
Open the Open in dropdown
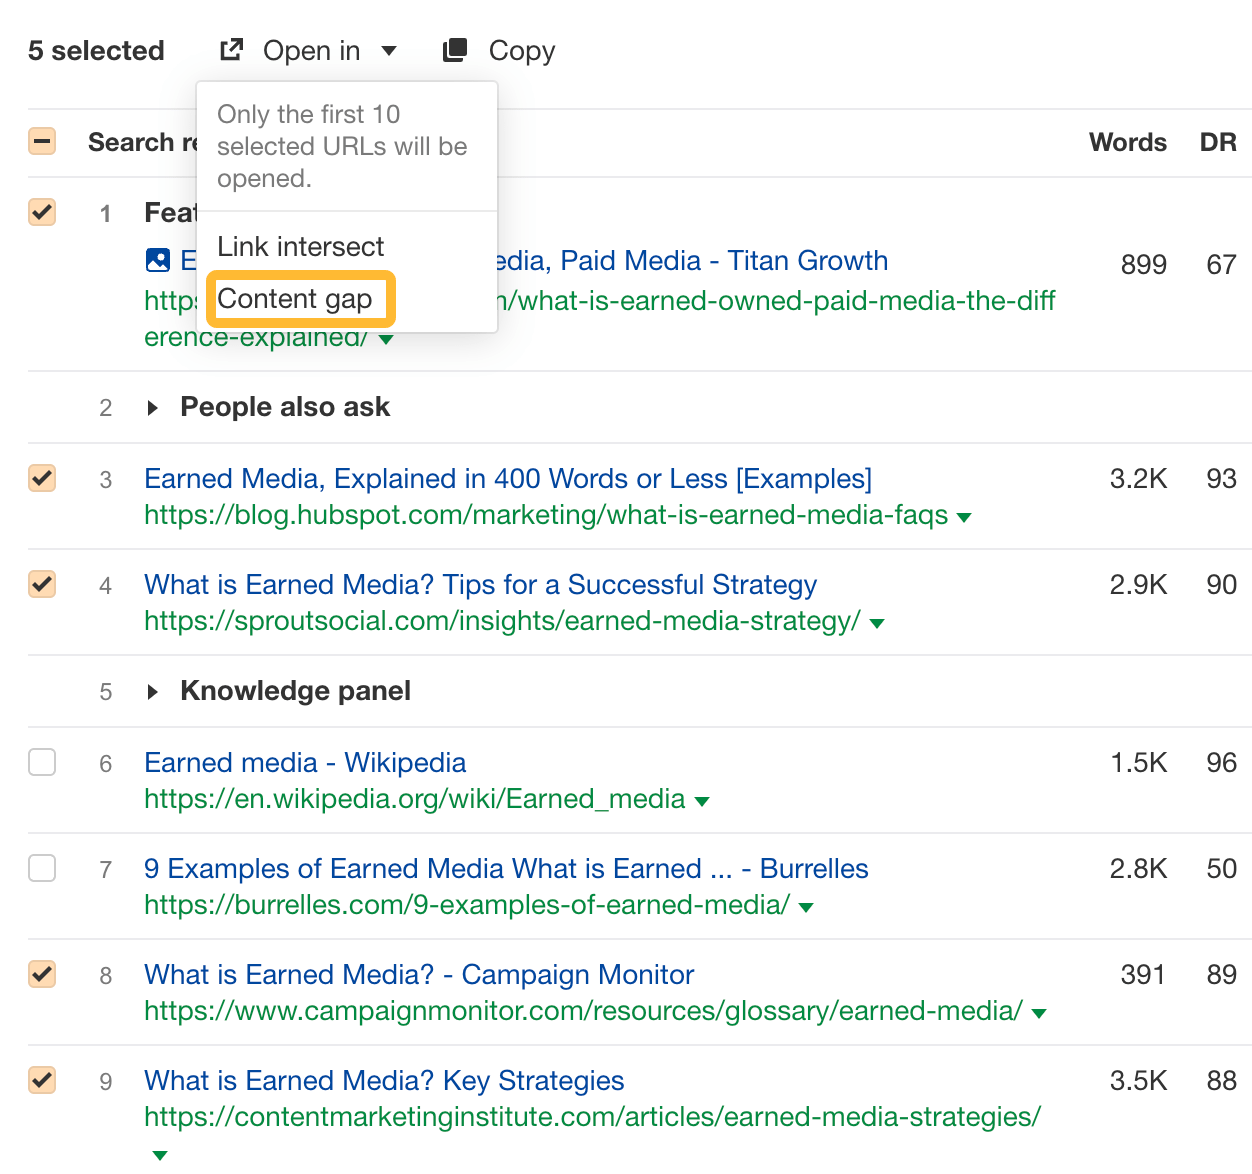390,50
